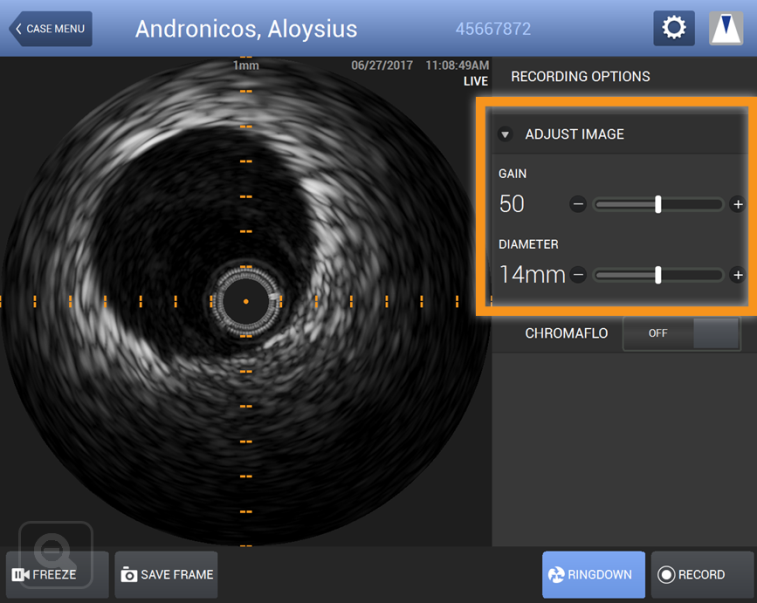Collapse the Adjust Image section
This screenshot has width=757, height=603.
505,134
